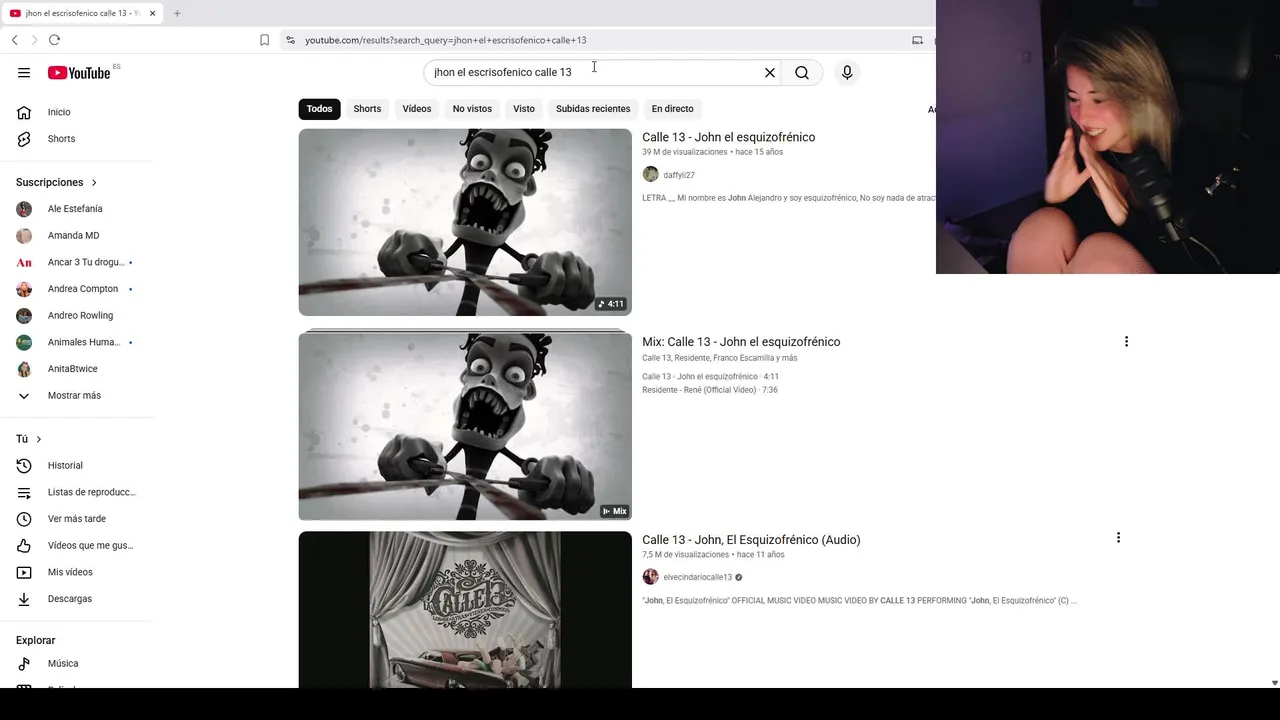Open Ancar 3 Tu drogu... subscription
Image resolution: width=1280 pixels, height=720 pixels.
76,262
